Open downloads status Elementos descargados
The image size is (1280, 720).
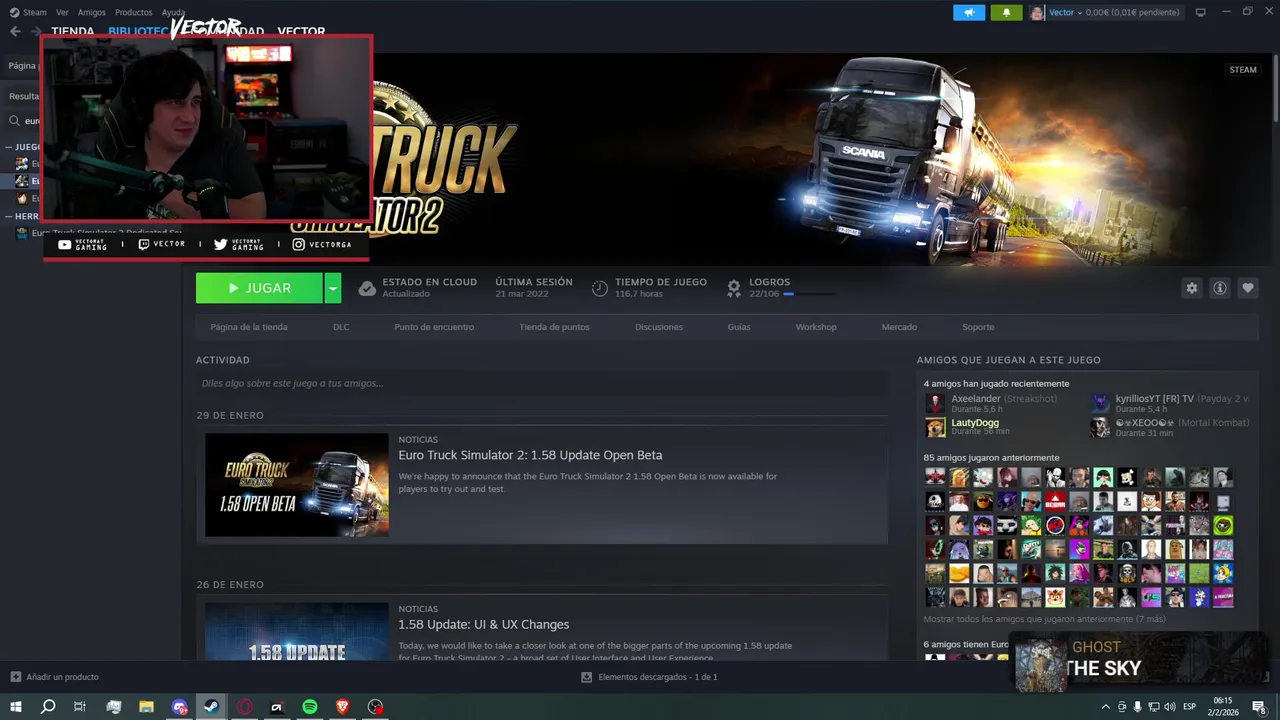coord(649,677)
